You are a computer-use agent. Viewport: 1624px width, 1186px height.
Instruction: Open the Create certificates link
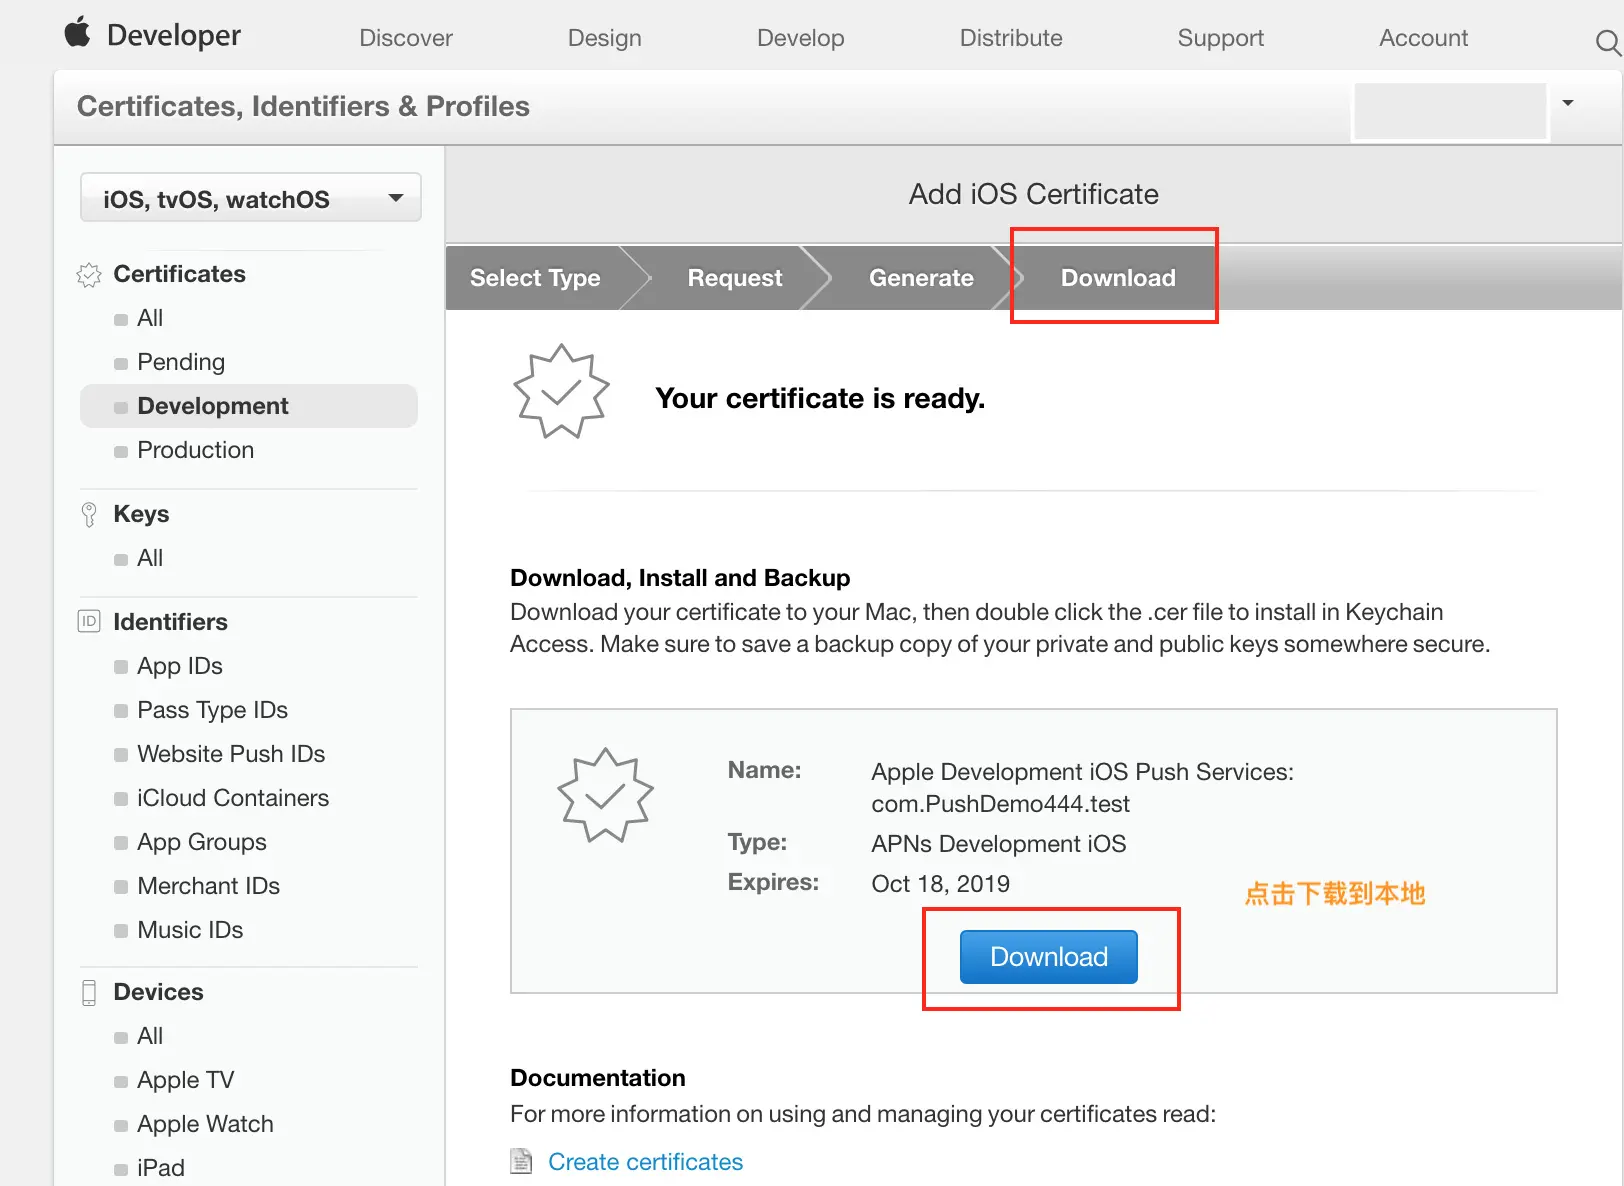tap(646, 1162)
